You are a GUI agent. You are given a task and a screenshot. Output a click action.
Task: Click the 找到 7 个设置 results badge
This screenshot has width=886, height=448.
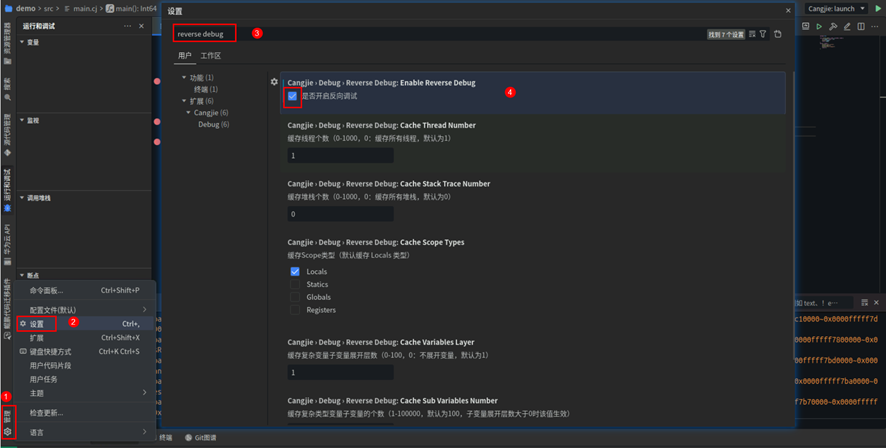(x=726, y=34)
